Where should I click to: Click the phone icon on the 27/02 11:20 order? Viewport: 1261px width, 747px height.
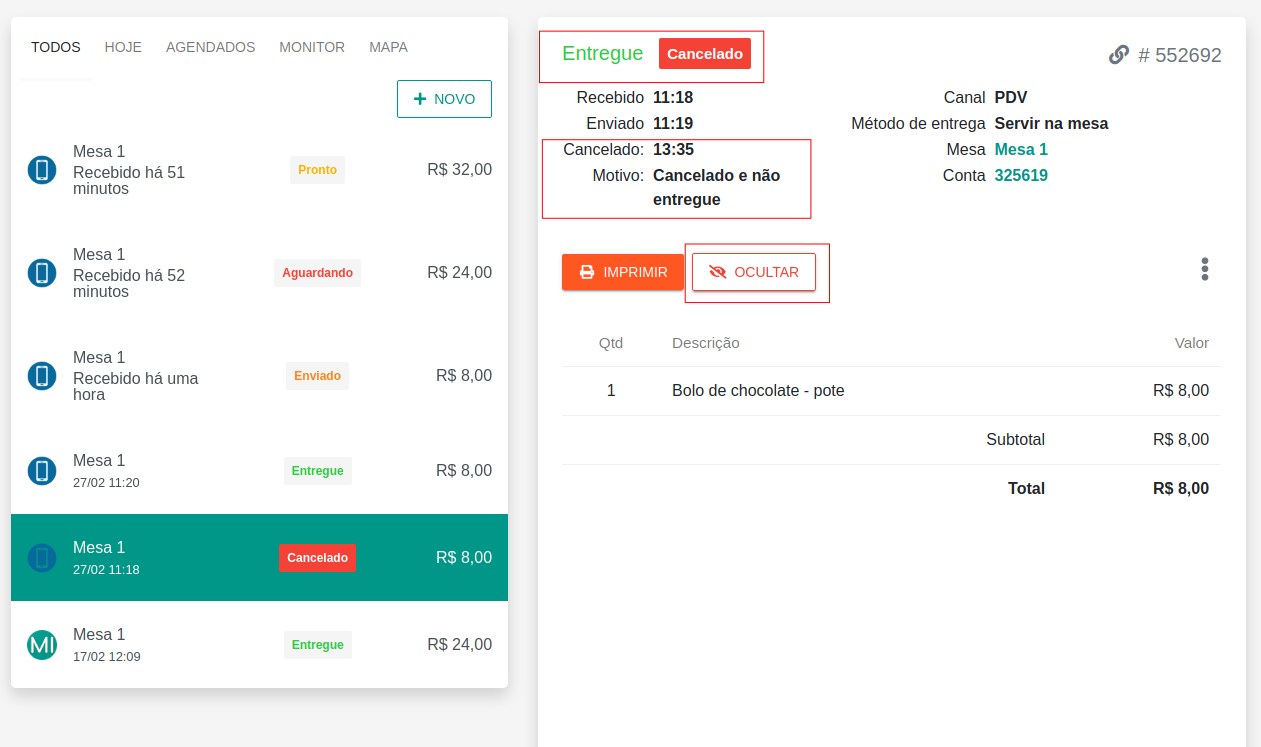pyautogui.click(x=41, y=471)
